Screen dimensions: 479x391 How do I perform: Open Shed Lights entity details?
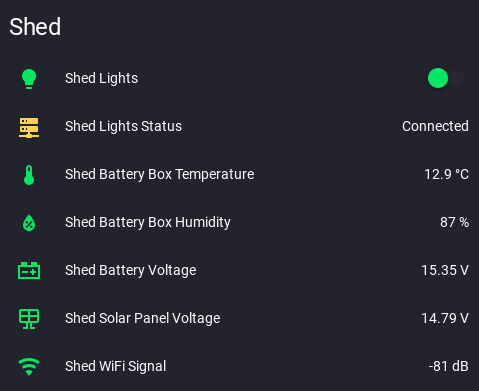(101, 78)
